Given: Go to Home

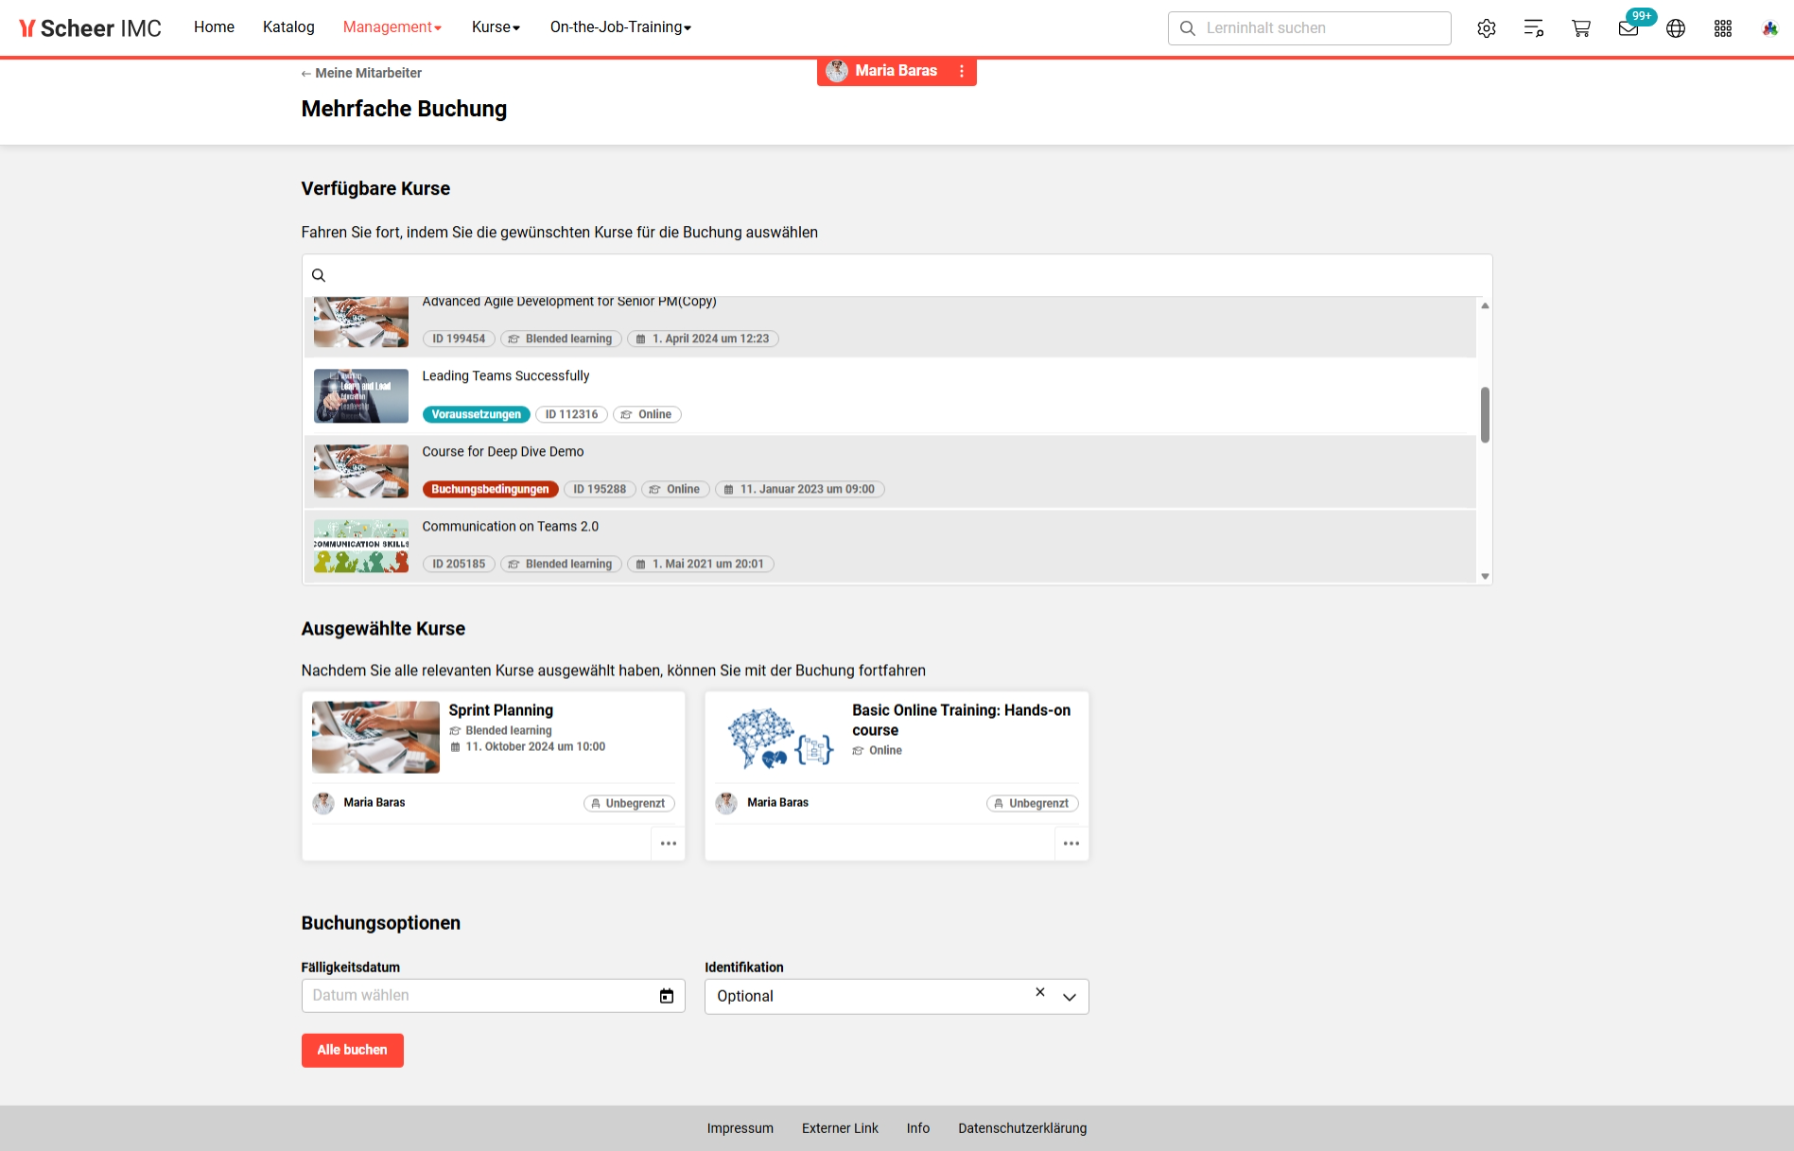Looking at the screenshot, I should 214,27.
